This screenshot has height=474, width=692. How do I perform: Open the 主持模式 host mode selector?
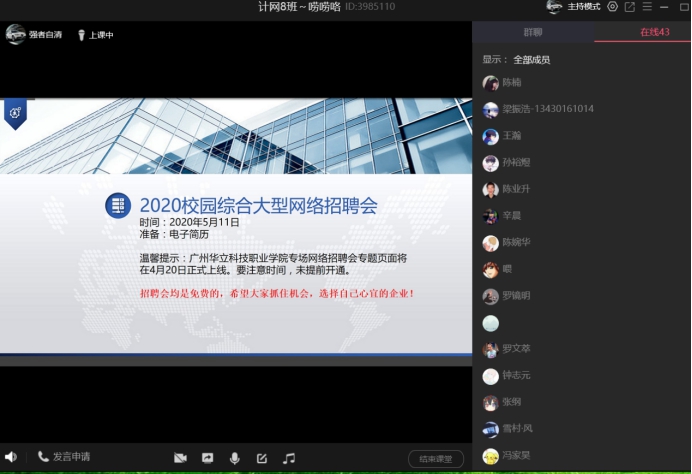(x=574, y=7)
